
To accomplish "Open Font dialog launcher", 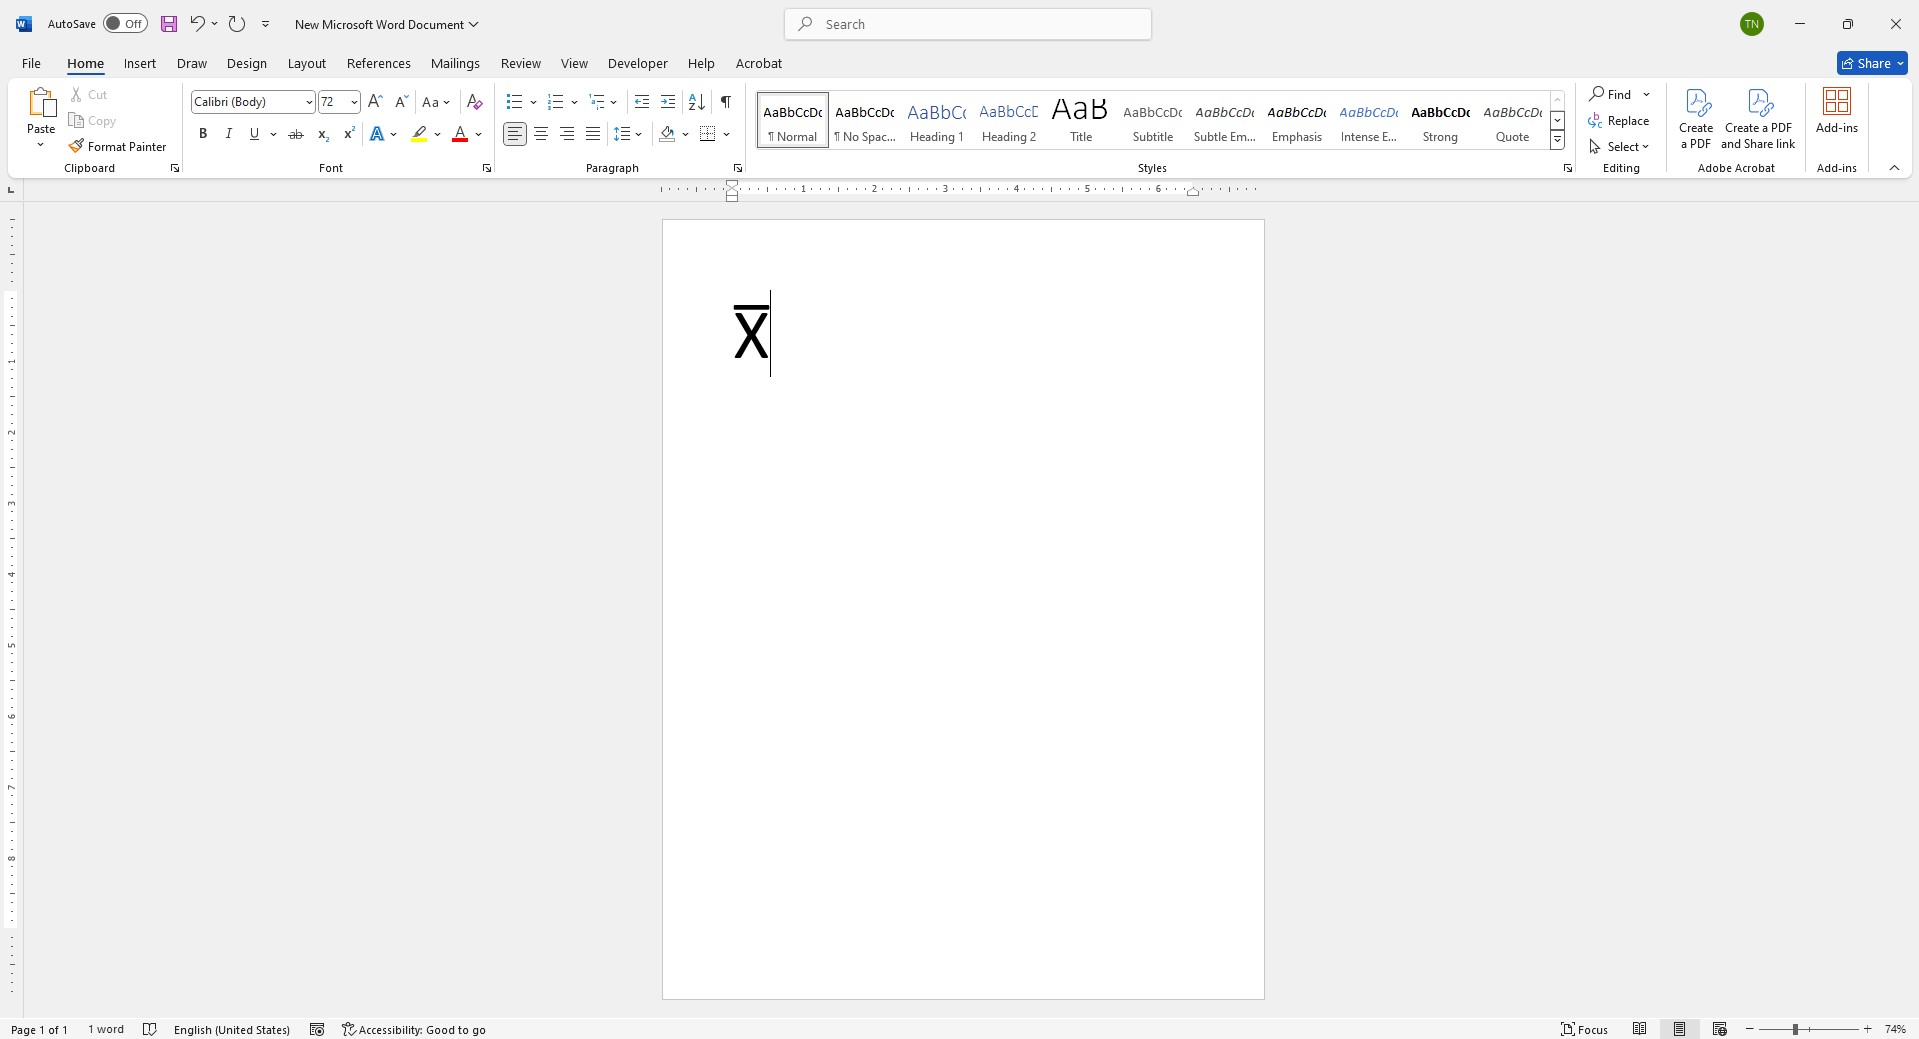I will (x=487, y=168).
